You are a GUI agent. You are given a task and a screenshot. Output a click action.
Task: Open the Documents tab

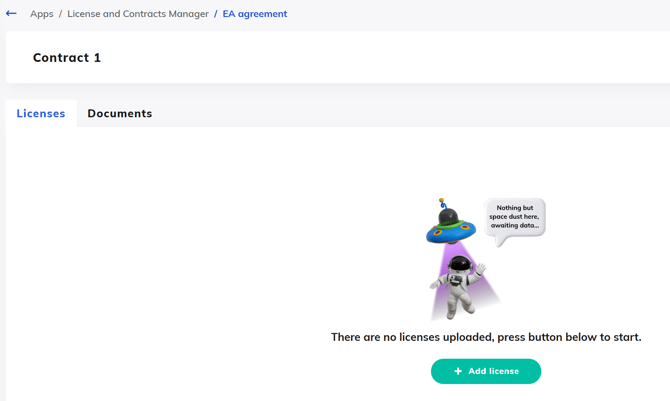120,113
